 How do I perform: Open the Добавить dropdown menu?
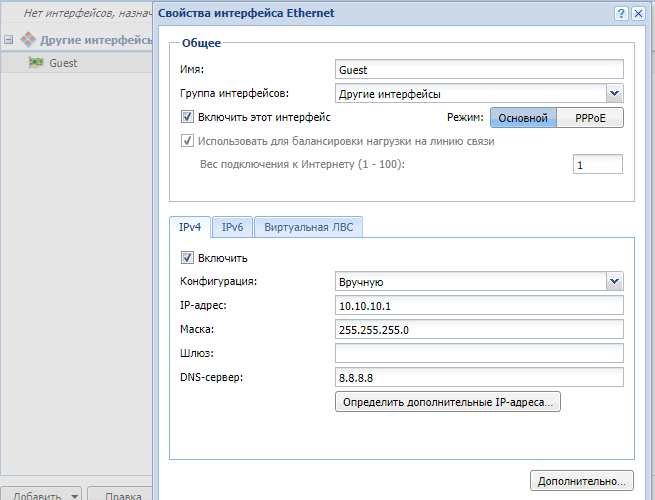75,495
